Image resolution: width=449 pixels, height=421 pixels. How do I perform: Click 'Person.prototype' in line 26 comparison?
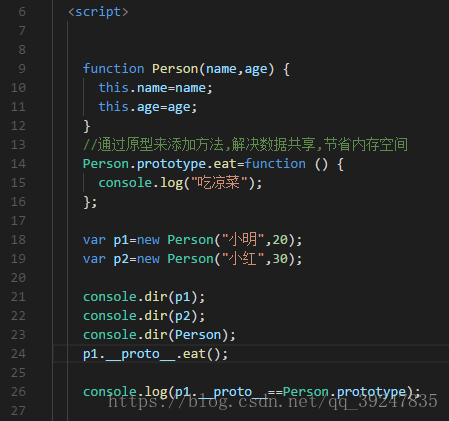pyautogui.click(x=344, y=392)
